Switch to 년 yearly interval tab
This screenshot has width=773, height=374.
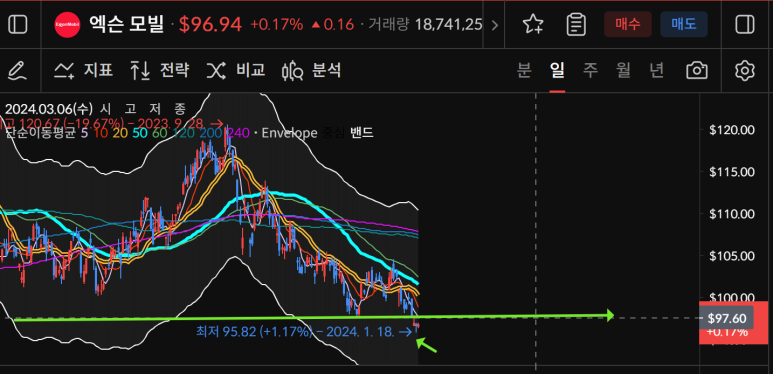[x=657, y=71]
